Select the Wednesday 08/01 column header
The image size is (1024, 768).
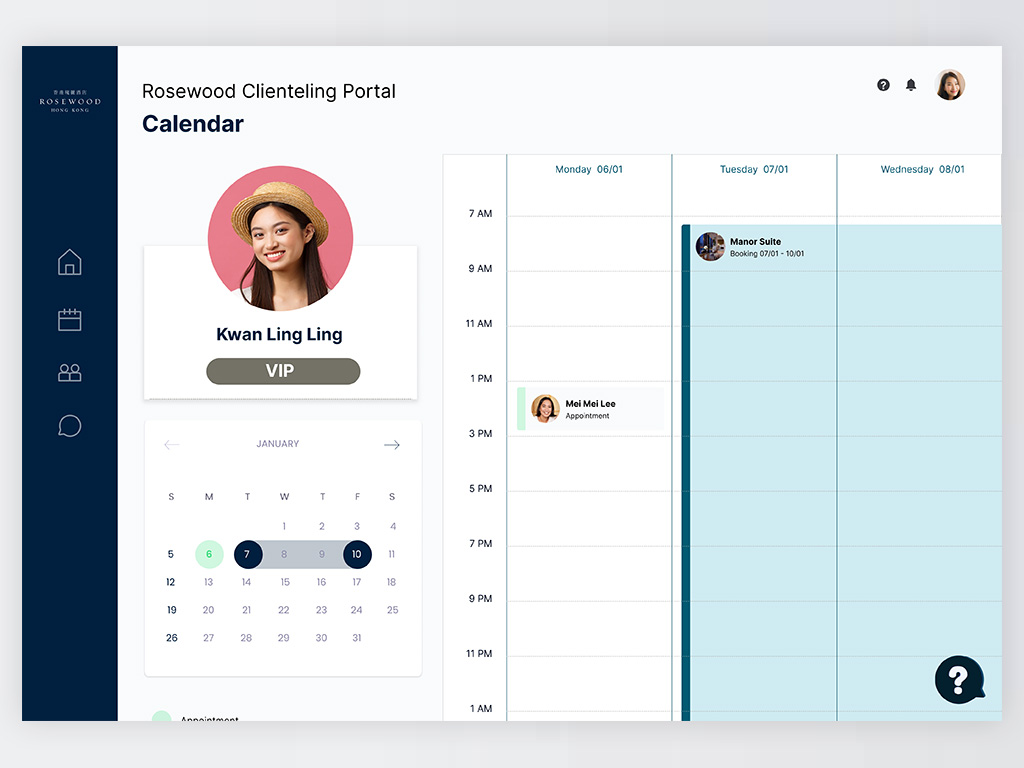tap(922, 169)
